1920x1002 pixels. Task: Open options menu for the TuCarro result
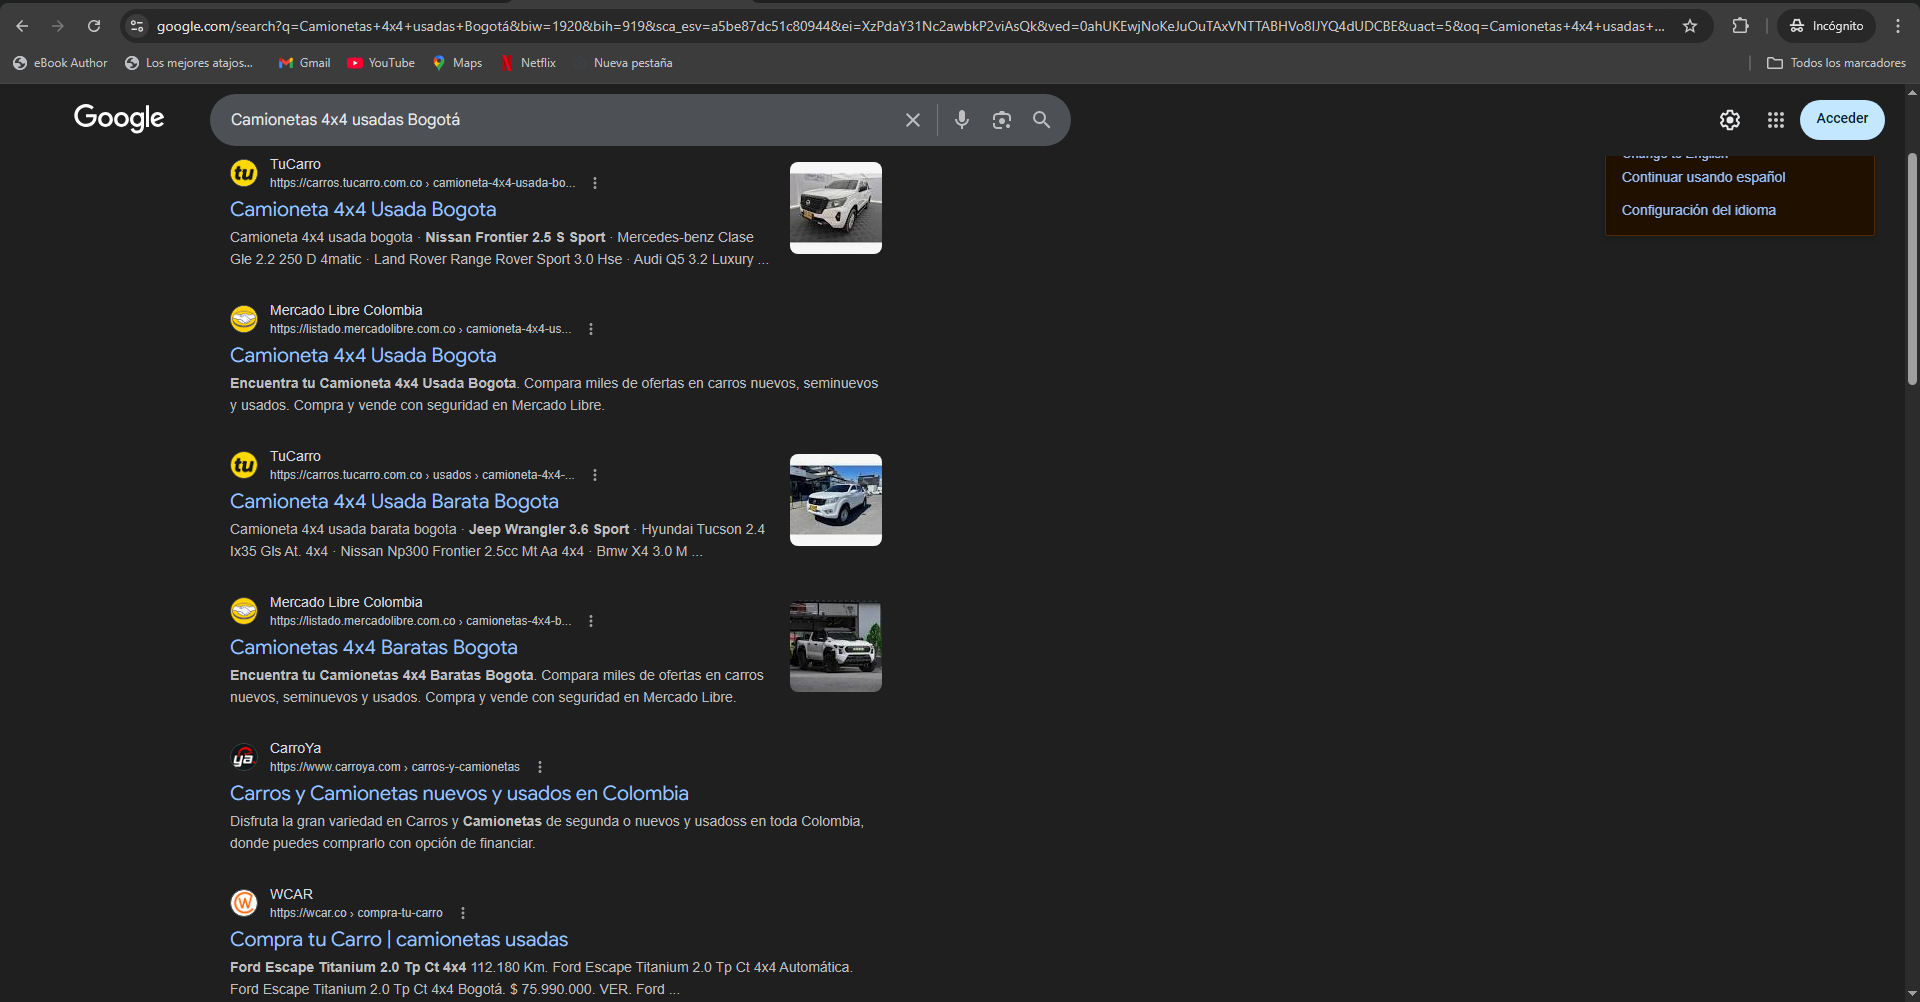pyautogui.click(x=595, y=182)
